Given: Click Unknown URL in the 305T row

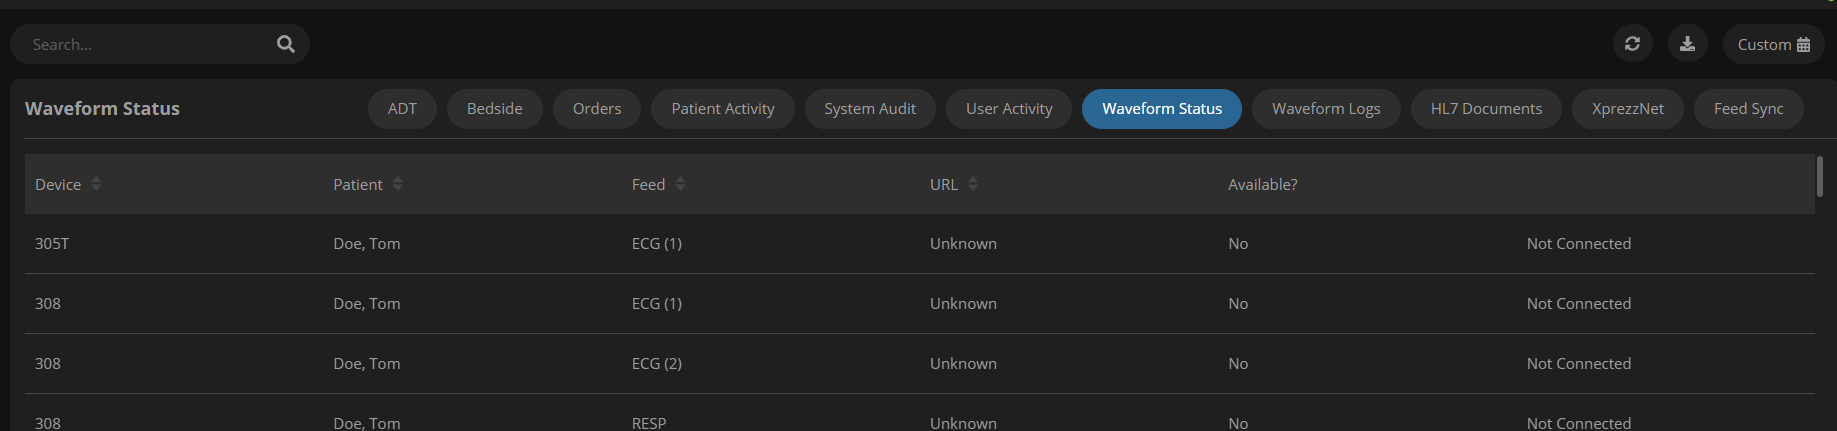Looking at the screenshot, I should pyautogui.click(x=963, y=244).
